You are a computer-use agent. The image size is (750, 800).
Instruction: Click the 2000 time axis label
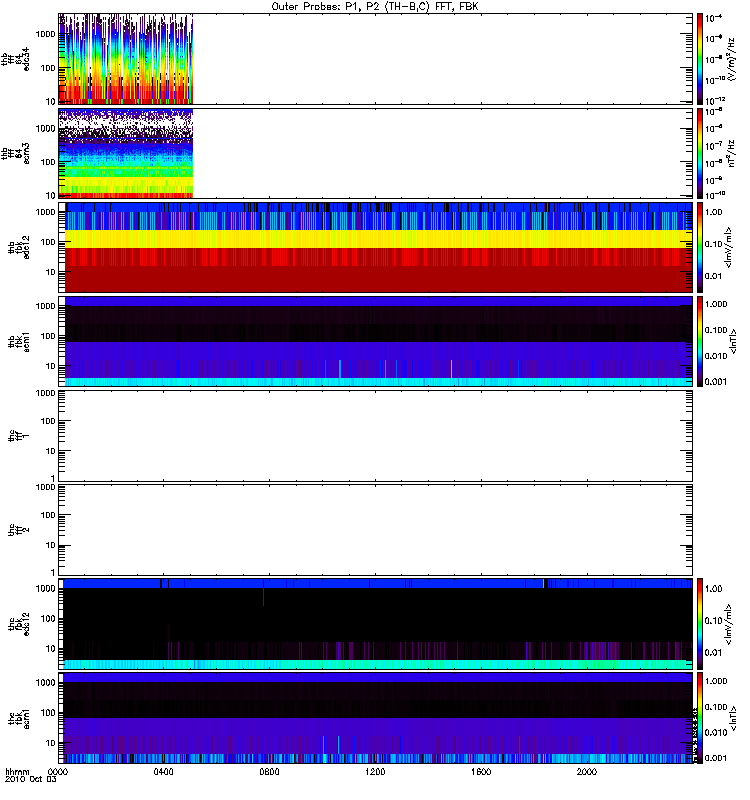click(587, 772)
